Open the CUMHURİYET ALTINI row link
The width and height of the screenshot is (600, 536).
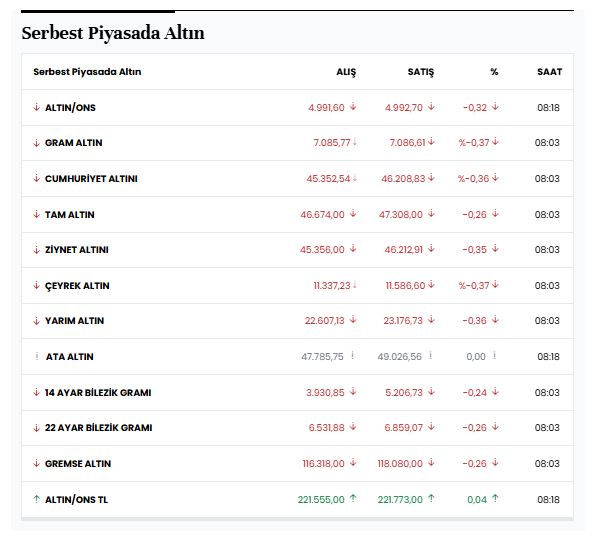click(x=91, y=179)
